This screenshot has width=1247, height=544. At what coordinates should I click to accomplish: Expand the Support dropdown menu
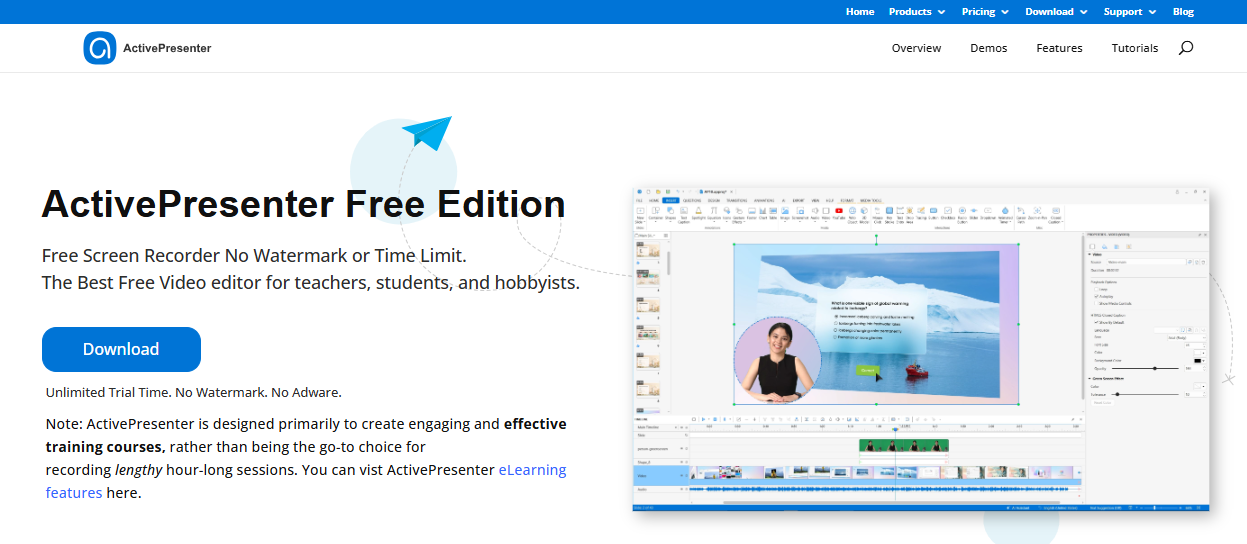(1130, 12)
